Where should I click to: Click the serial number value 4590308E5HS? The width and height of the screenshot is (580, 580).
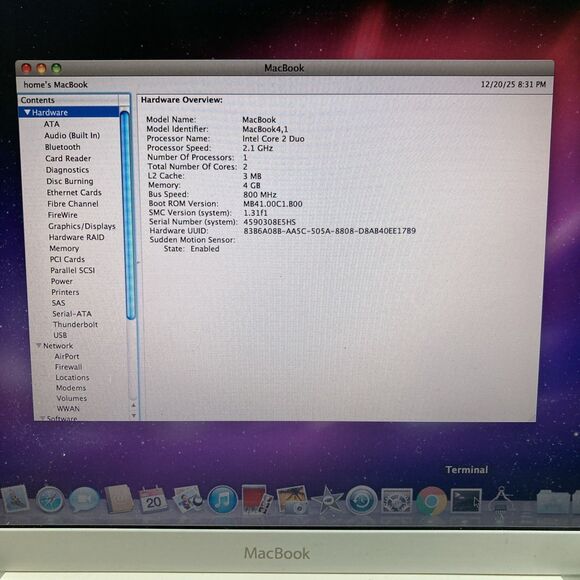269,222
